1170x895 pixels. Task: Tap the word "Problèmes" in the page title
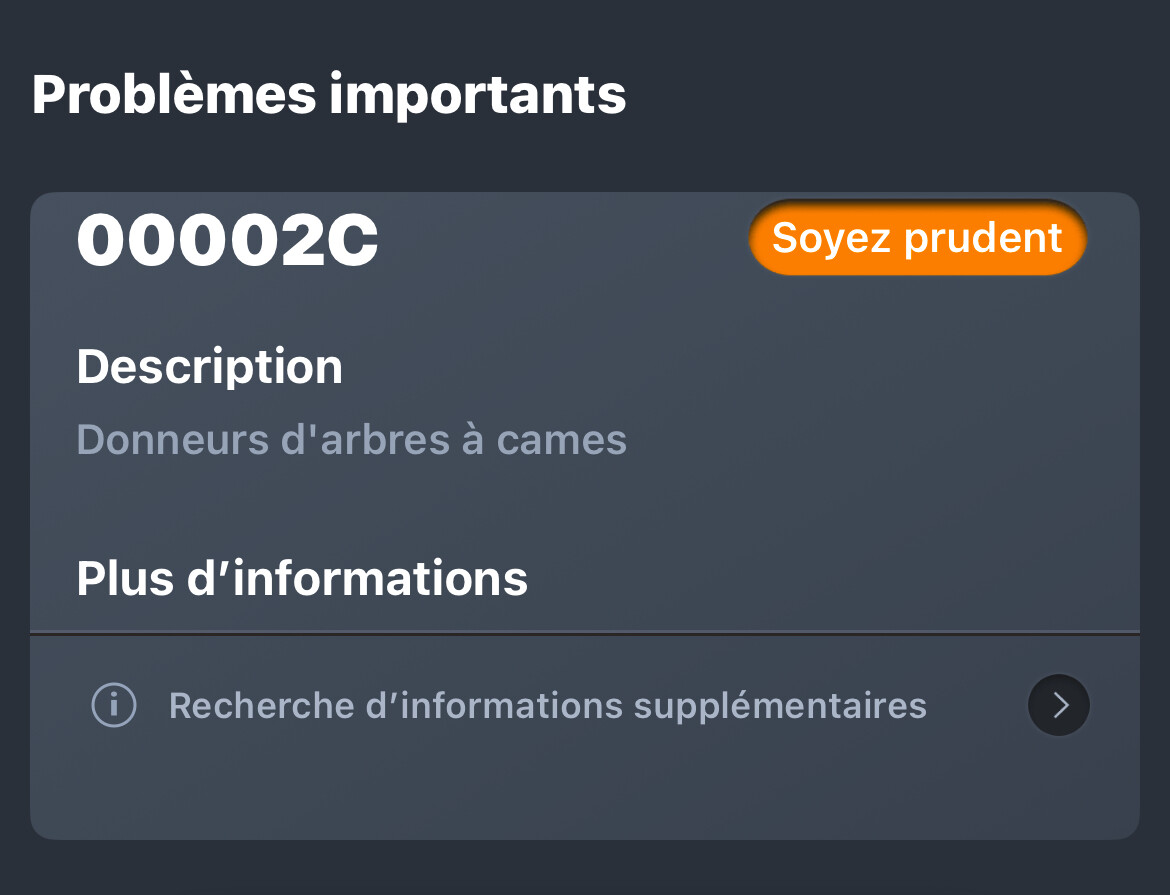174,95
